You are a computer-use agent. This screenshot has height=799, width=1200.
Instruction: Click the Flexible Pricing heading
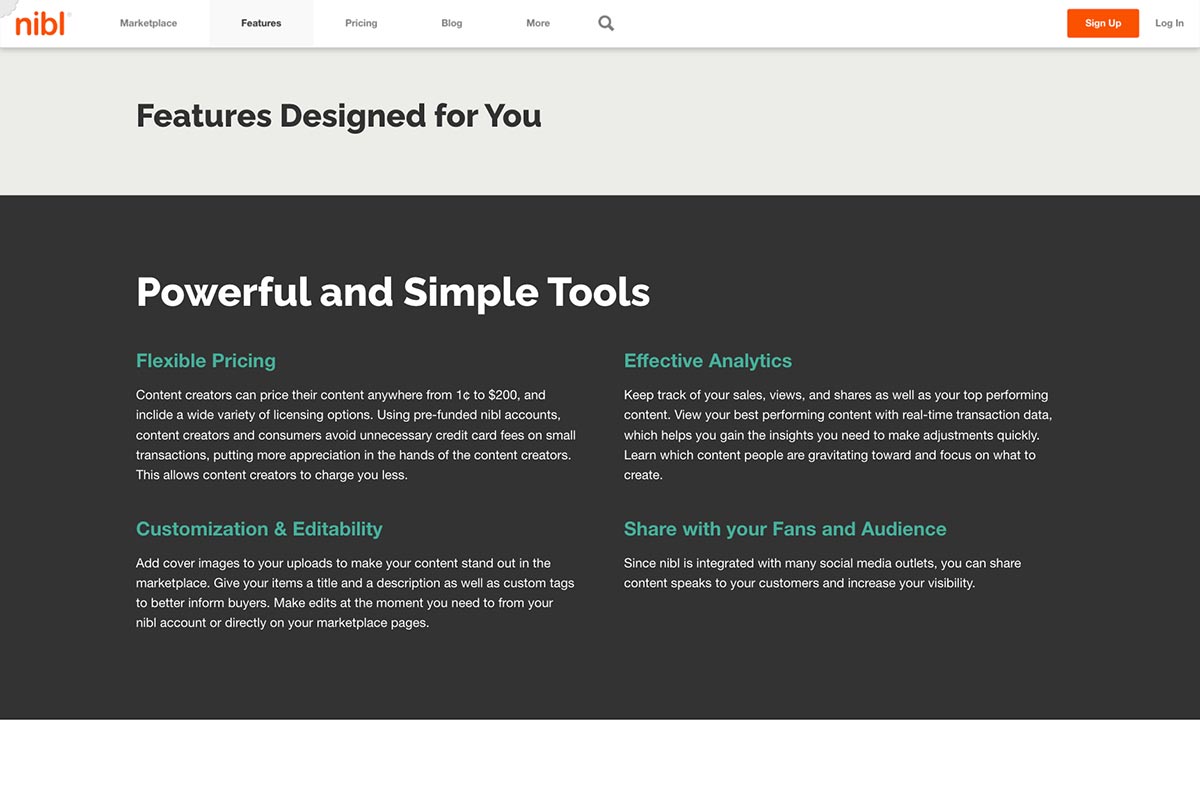tap(206, 361)
